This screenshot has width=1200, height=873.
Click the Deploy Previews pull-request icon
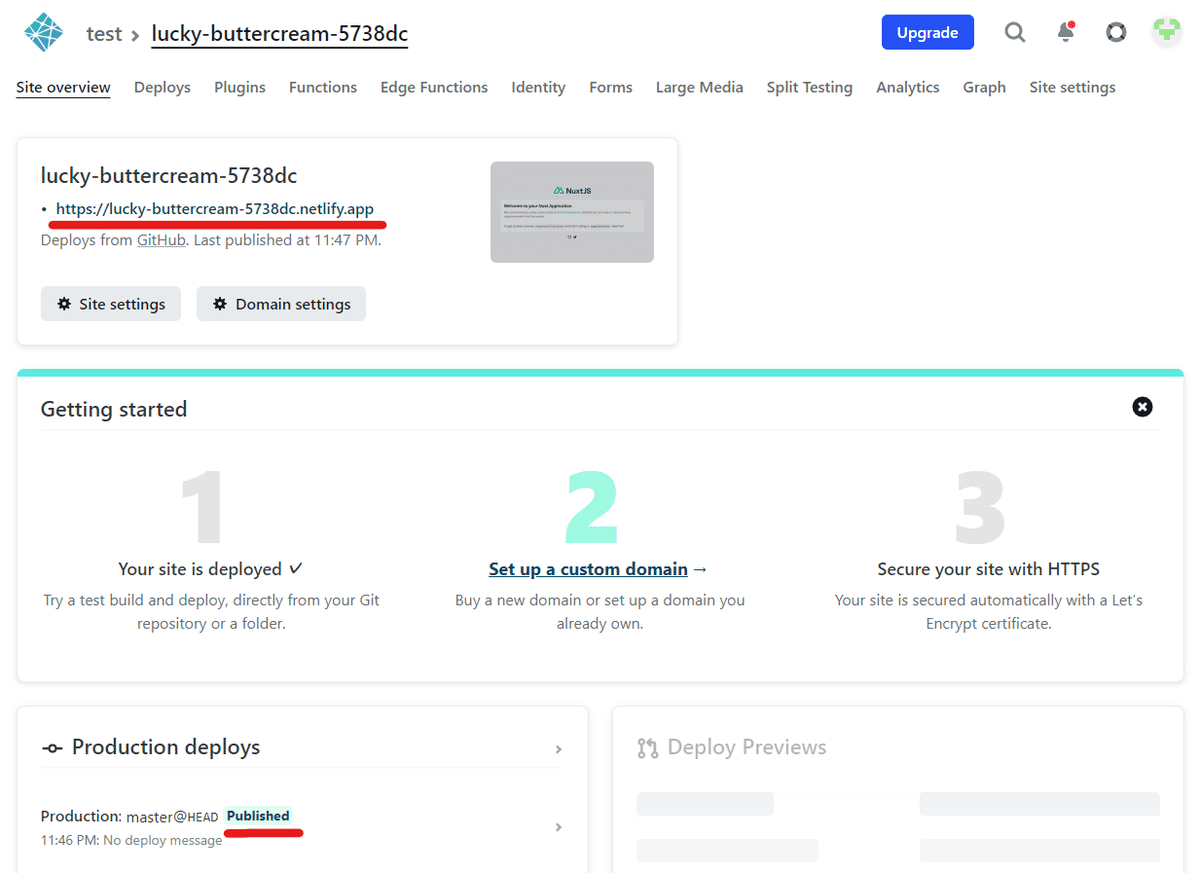(x=648, y=748)
